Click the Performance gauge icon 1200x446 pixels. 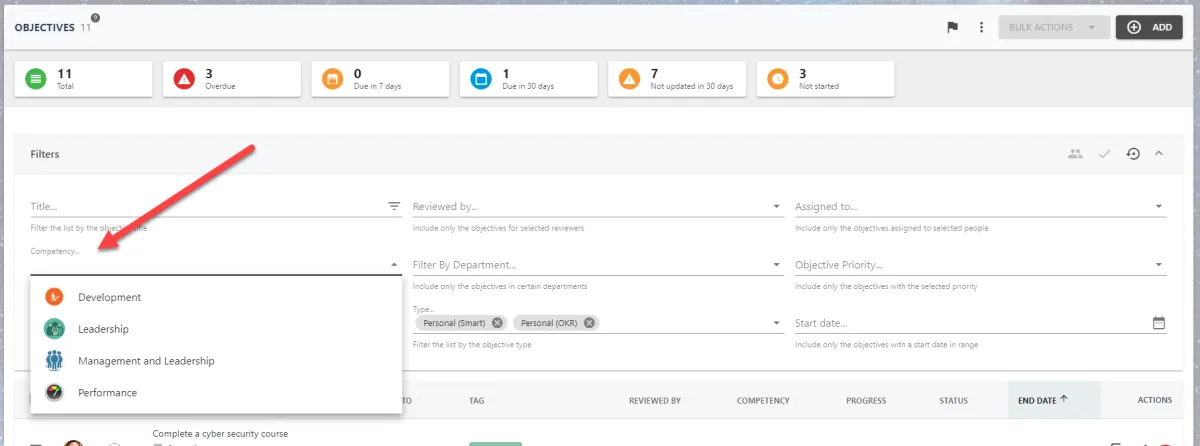point(54,393)
